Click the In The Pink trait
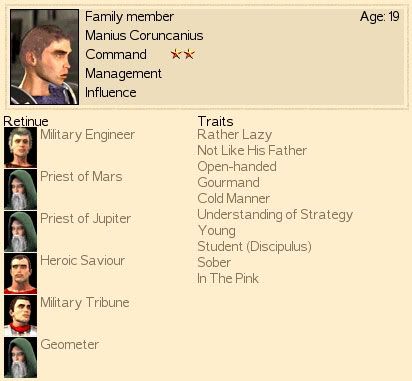 click(x=228, y=278)
